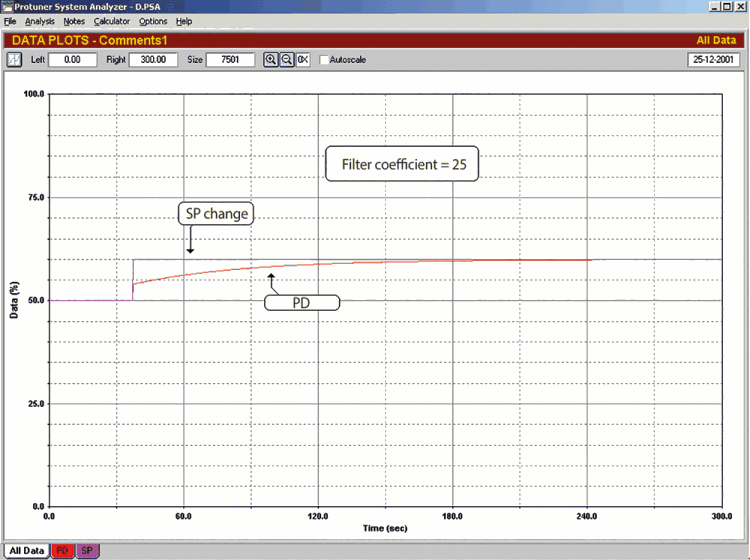Click the 0X reset zoom icon
Image resolution: width=750 pixels, height=560 pixels.
click(x=302, y=60)
